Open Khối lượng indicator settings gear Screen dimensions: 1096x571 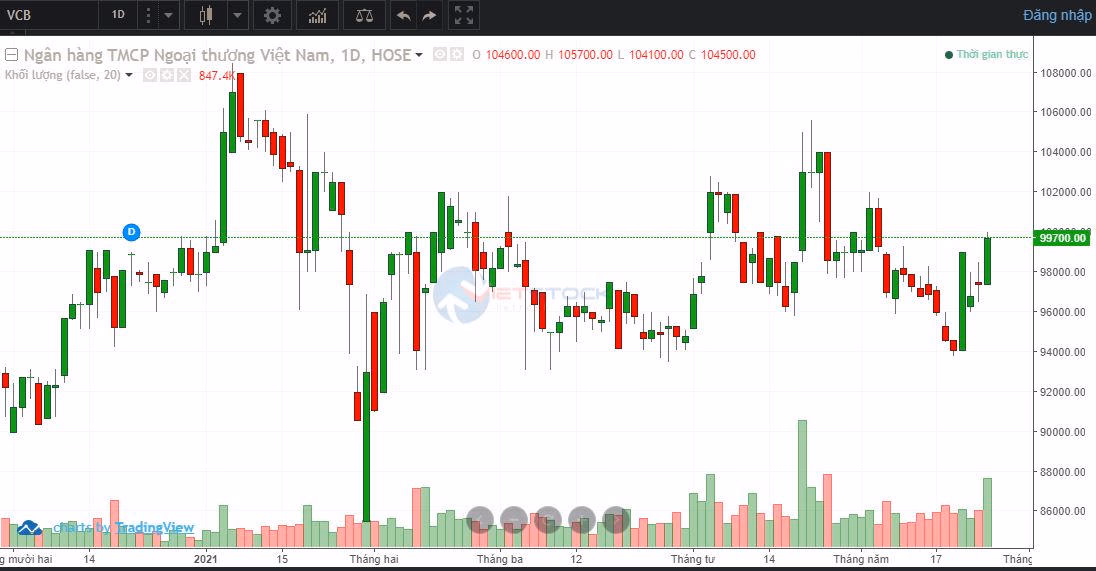tap(167, 75)
